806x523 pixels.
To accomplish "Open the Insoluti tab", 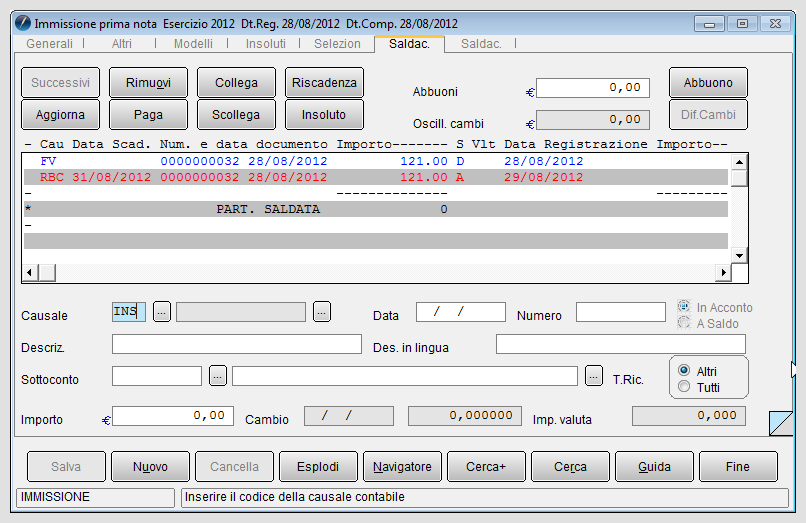I will pyautogui.click(x=266, y=44).
